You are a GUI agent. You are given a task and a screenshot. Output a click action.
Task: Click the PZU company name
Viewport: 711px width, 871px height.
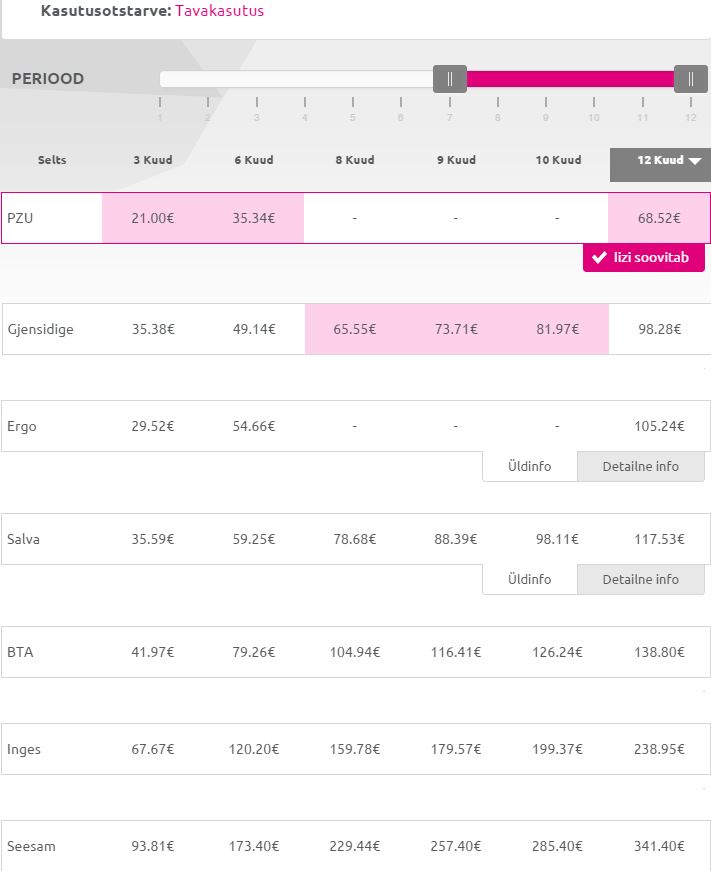tap(20, 218)
